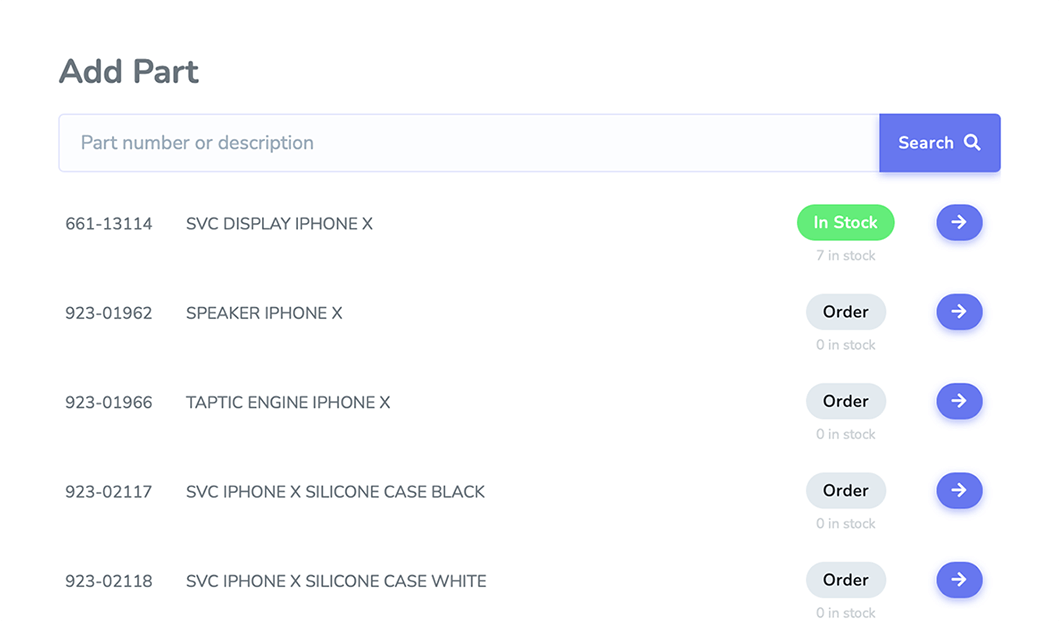
Task: Click the SVC DISPLAY IPHONE X description
Action: tap(279, 224)
